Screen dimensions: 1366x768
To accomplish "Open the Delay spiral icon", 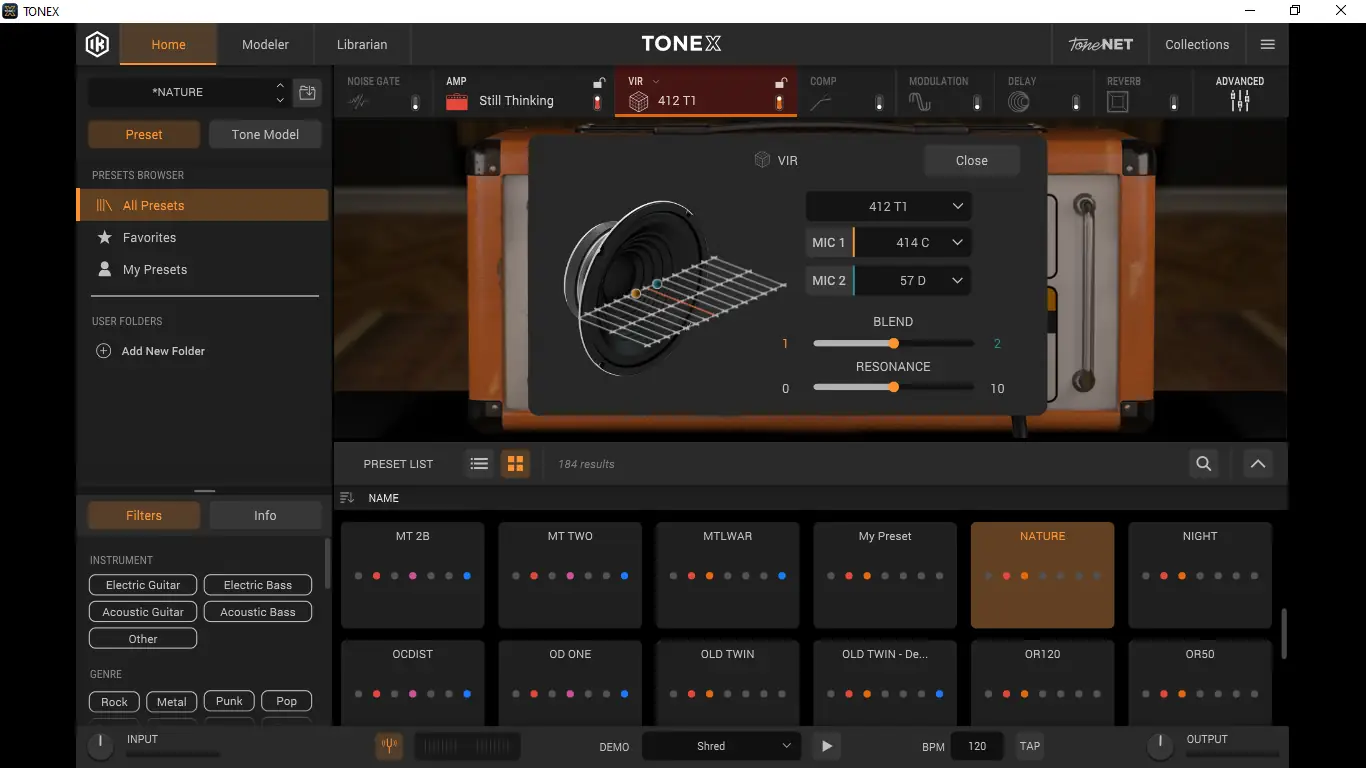I will (x=1019, y=101).
